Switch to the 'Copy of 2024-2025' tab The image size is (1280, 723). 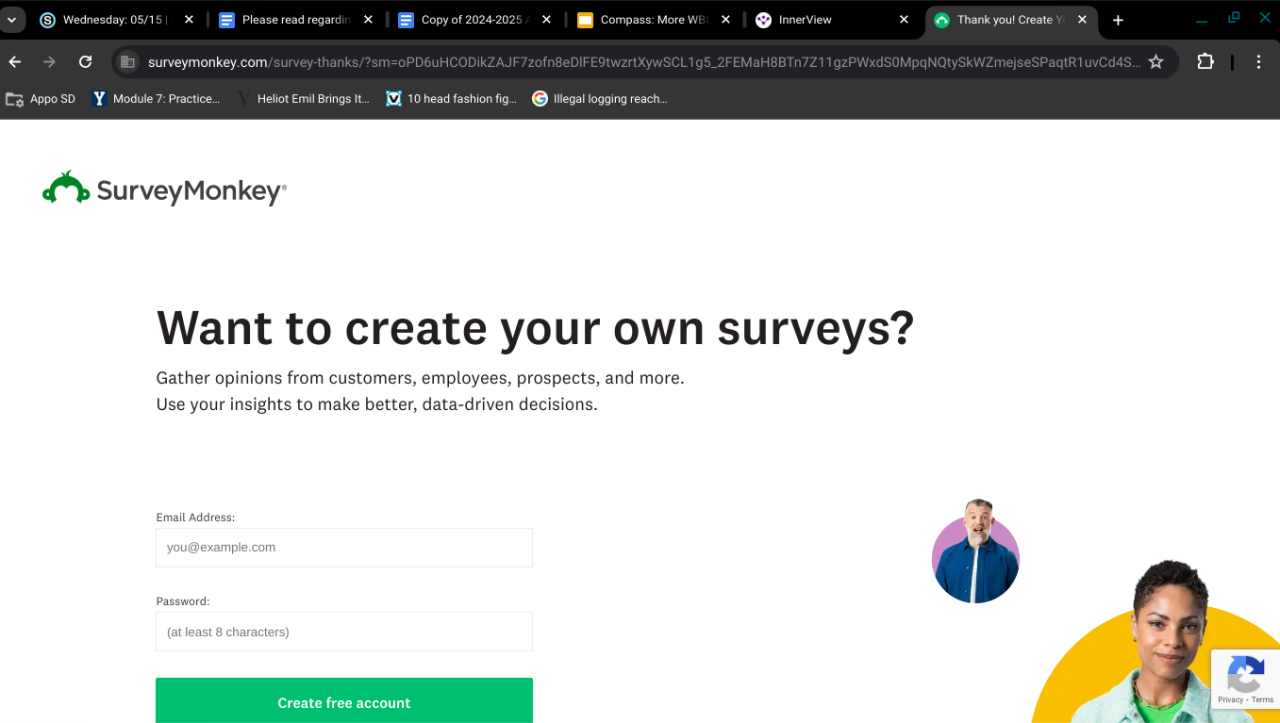[476, 20]
